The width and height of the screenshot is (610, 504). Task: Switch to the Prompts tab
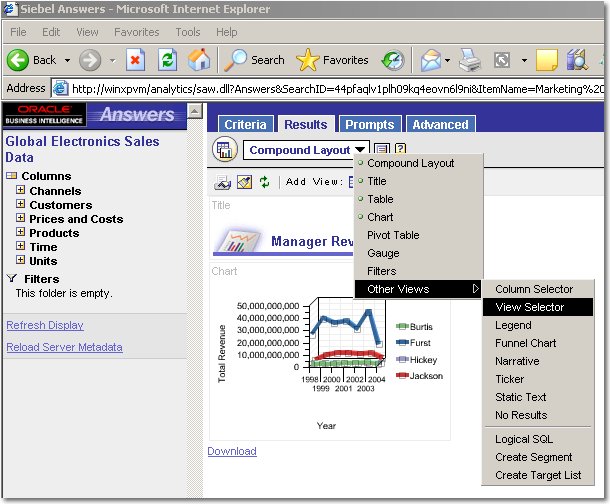pos(370,124)
